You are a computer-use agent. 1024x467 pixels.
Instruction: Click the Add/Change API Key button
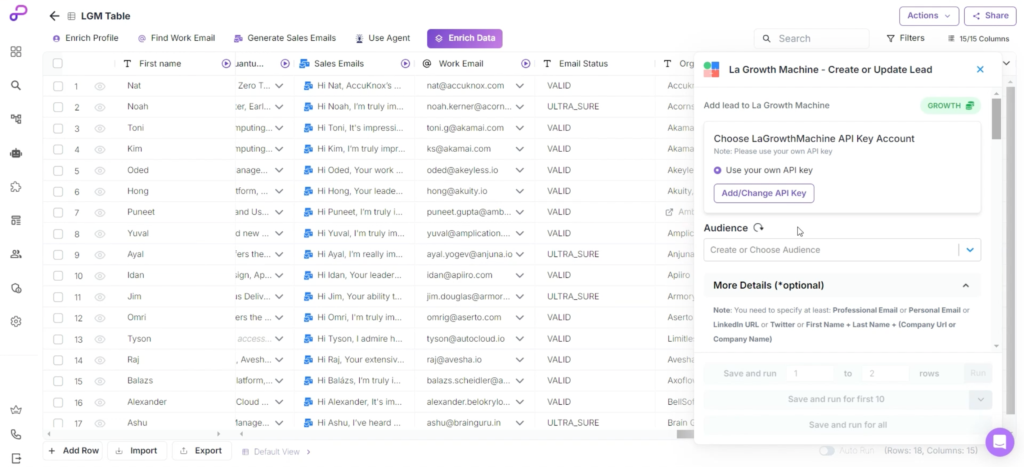click(764, 193)
